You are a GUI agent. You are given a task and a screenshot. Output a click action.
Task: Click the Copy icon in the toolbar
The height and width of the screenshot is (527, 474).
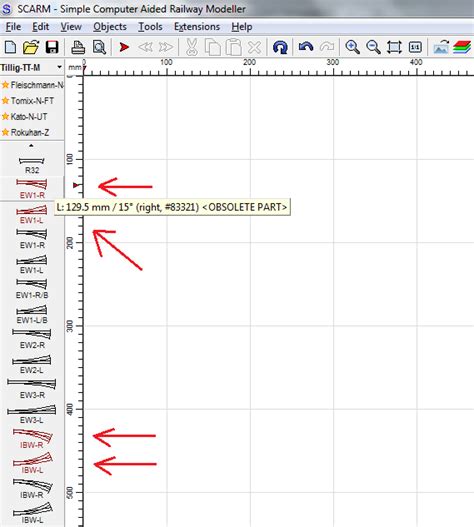213,47
